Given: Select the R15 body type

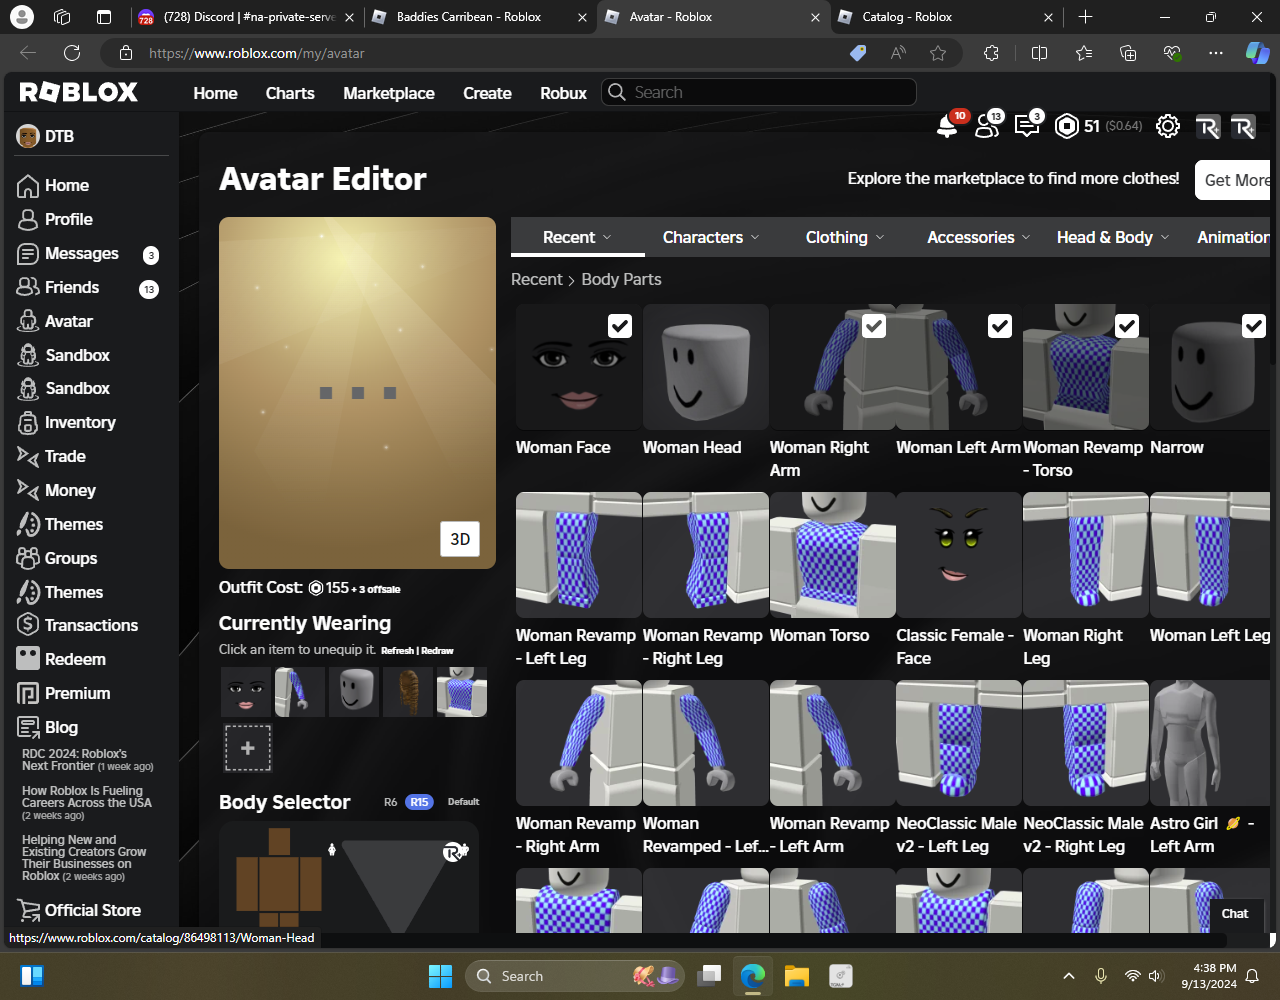Looking at the screenshot, I should point(419,802).
